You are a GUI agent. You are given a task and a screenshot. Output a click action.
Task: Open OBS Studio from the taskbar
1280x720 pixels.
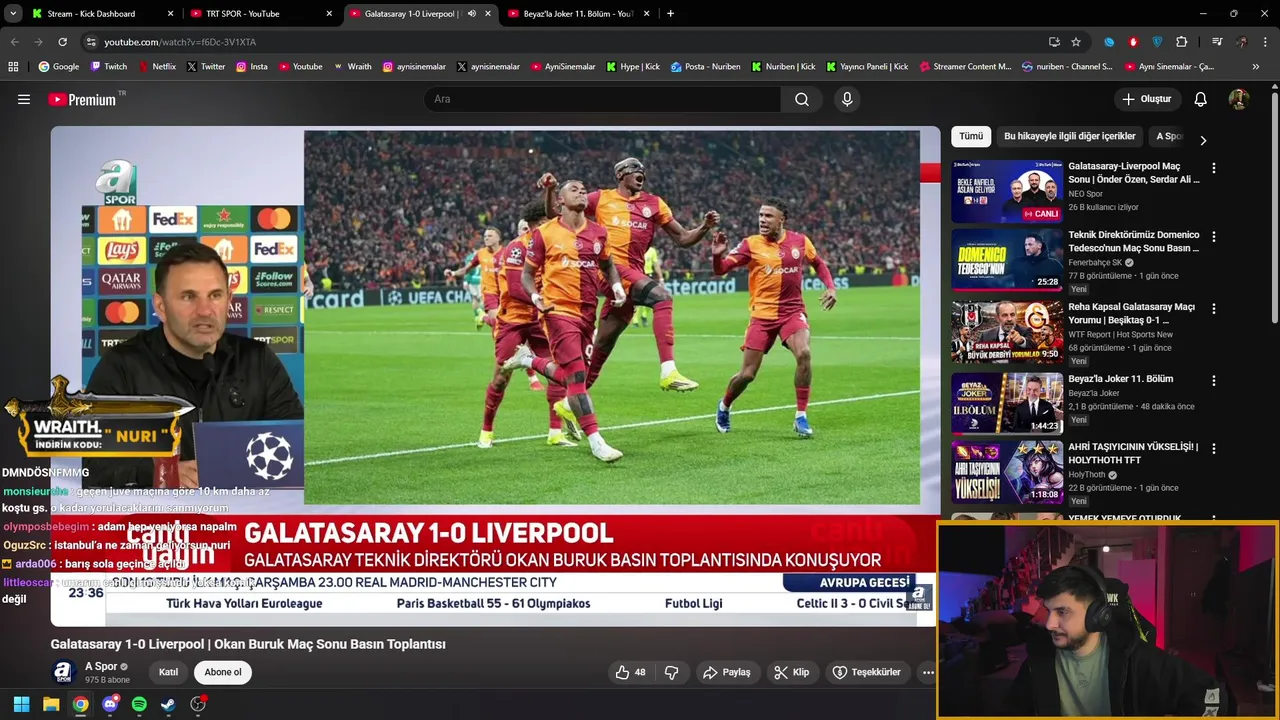[x=198, y=704]
